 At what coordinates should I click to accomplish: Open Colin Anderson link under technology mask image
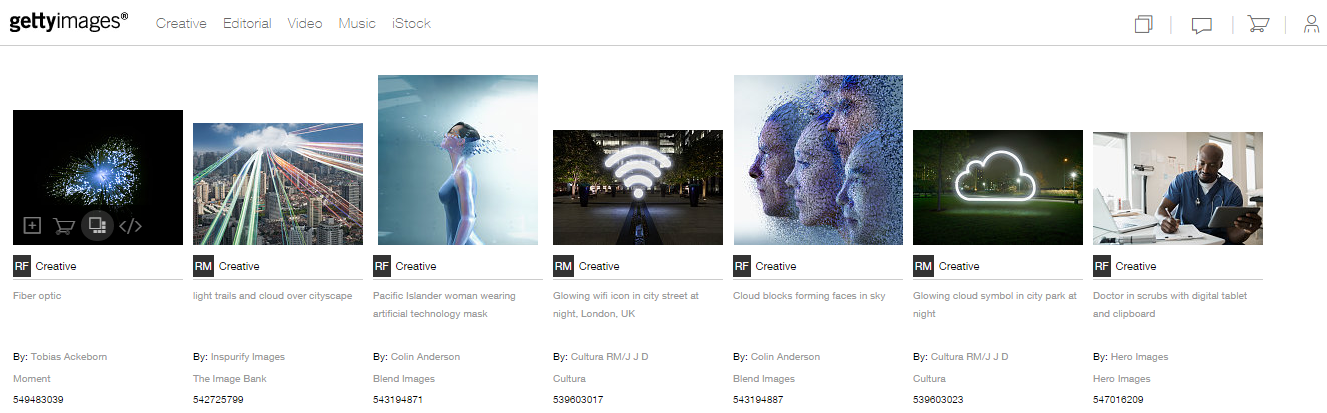(x=426, y=357)
